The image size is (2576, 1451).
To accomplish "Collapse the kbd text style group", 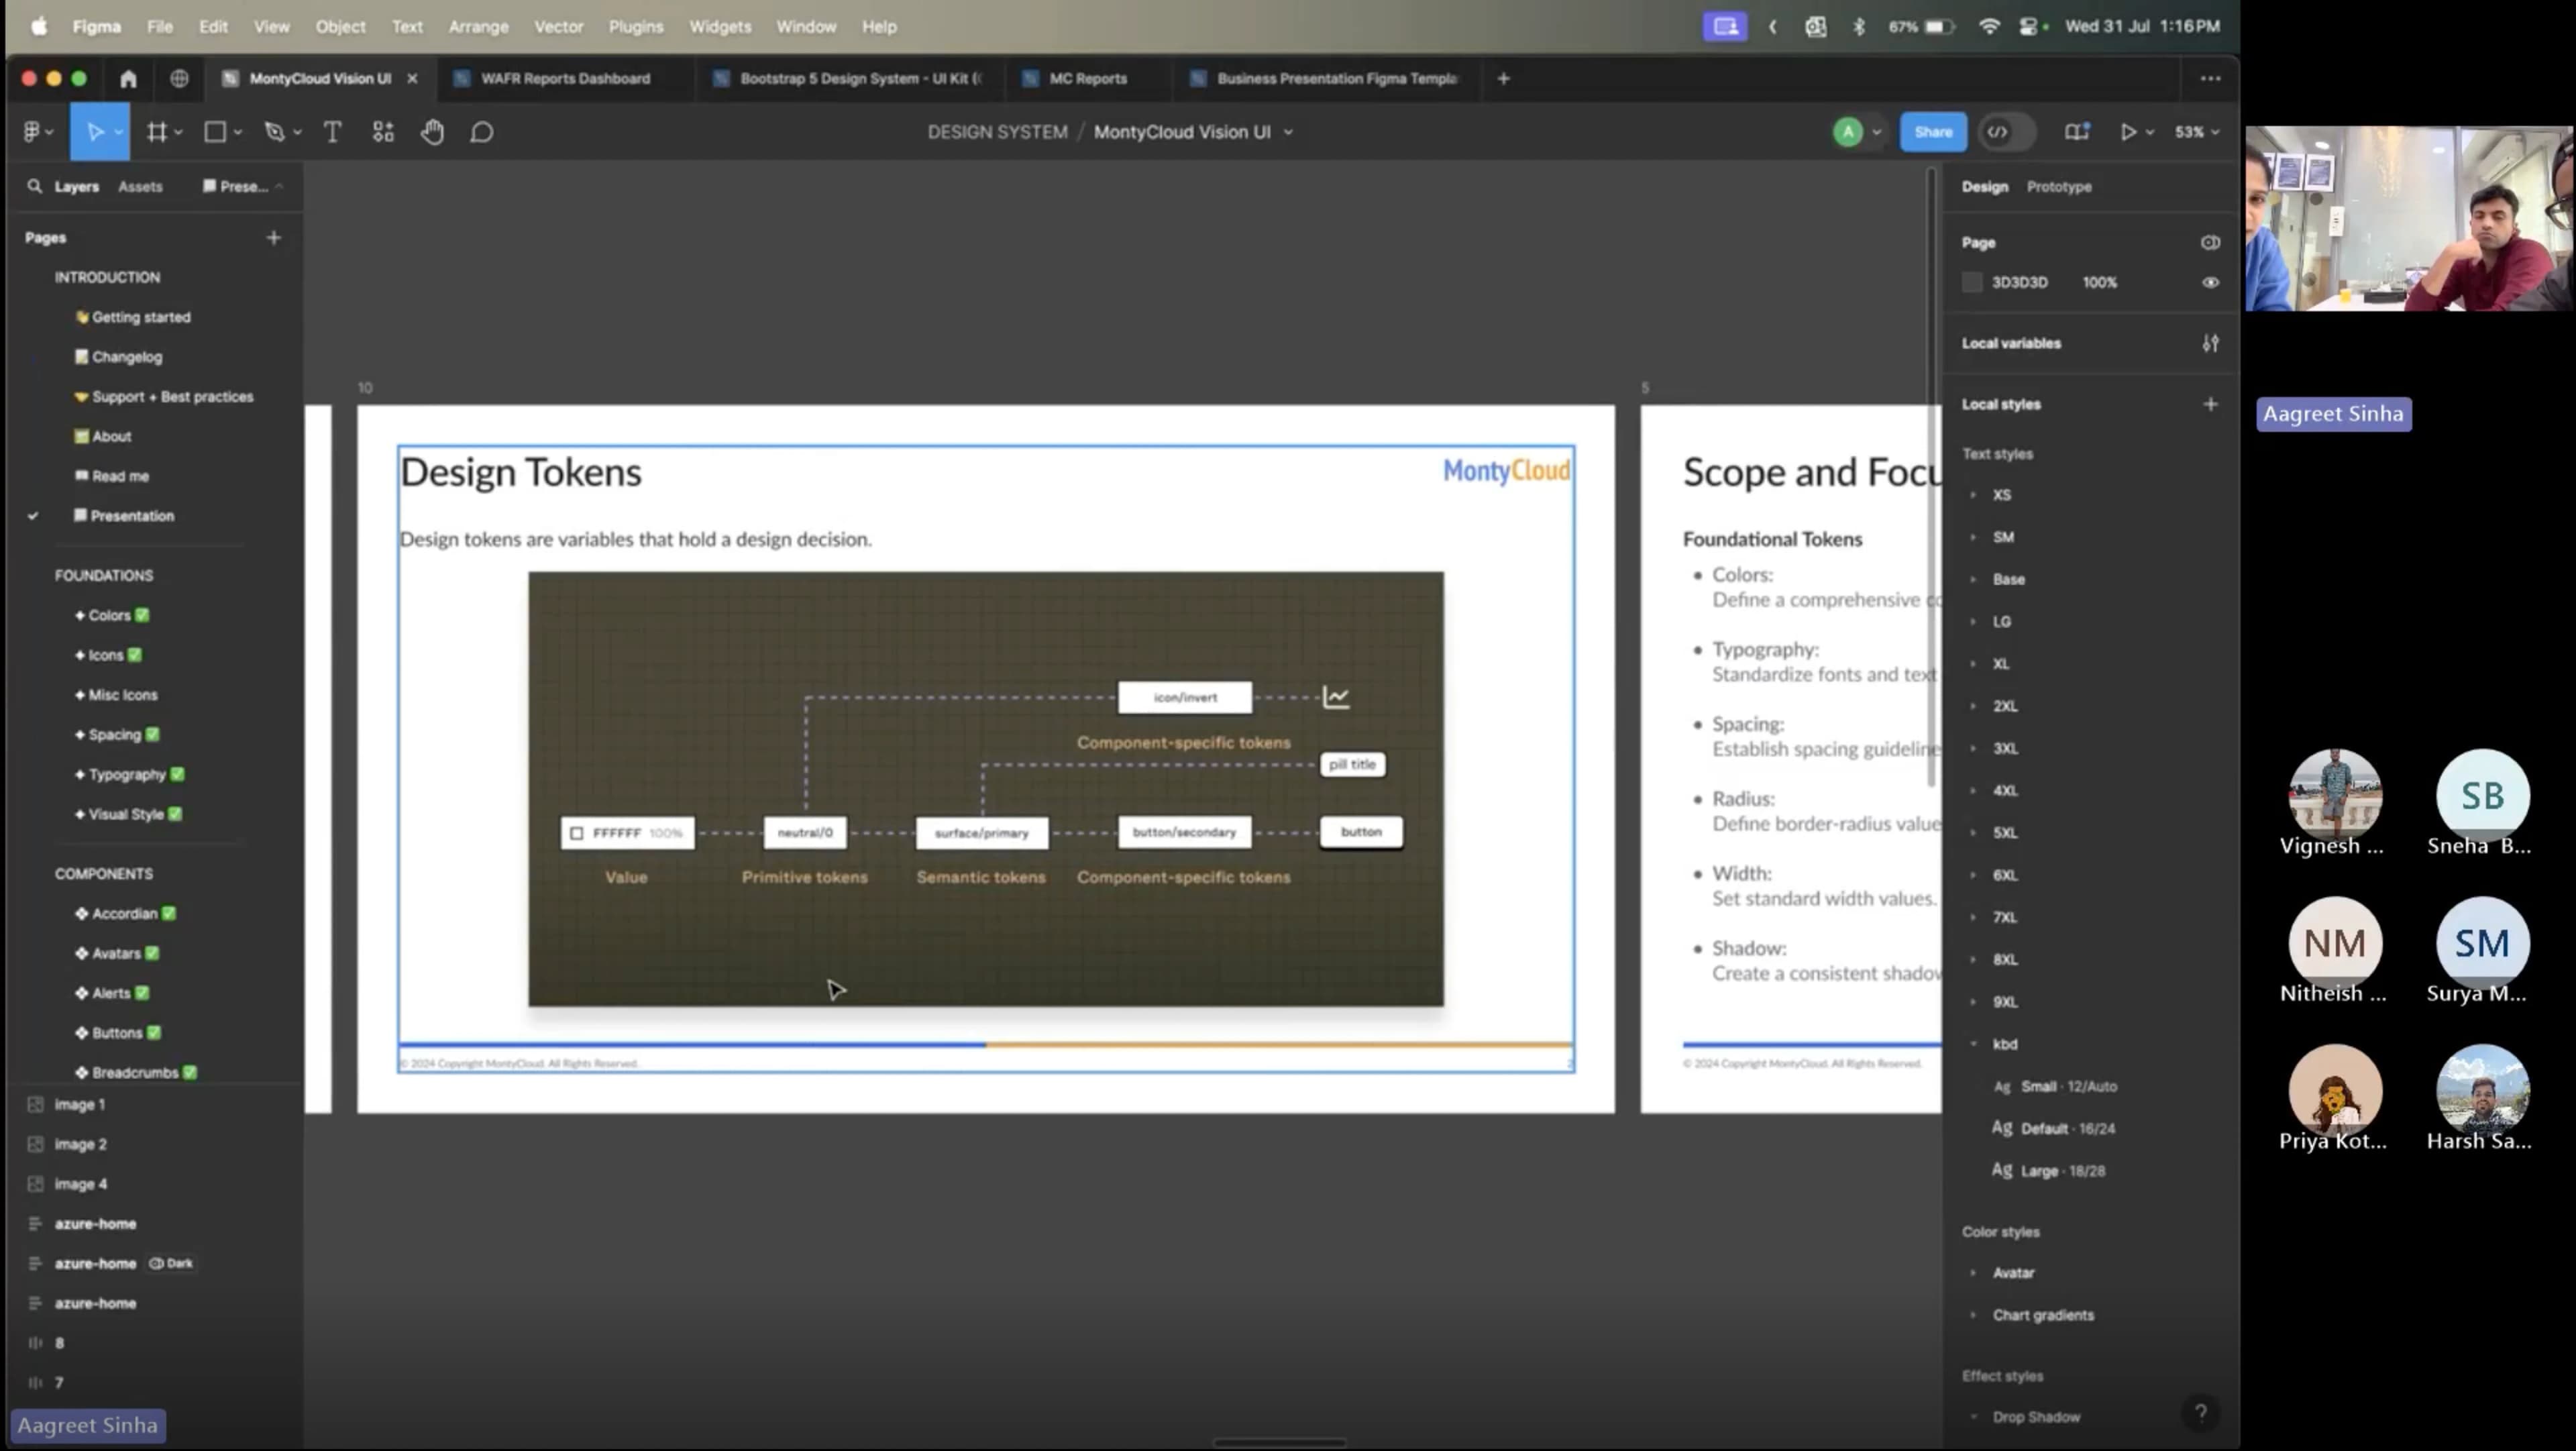I will coord(1973,1044).
